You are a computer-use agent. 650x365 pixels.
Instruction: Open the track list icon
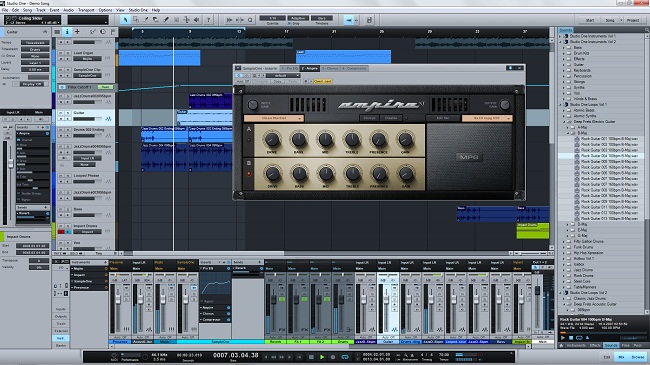point(57,32)
